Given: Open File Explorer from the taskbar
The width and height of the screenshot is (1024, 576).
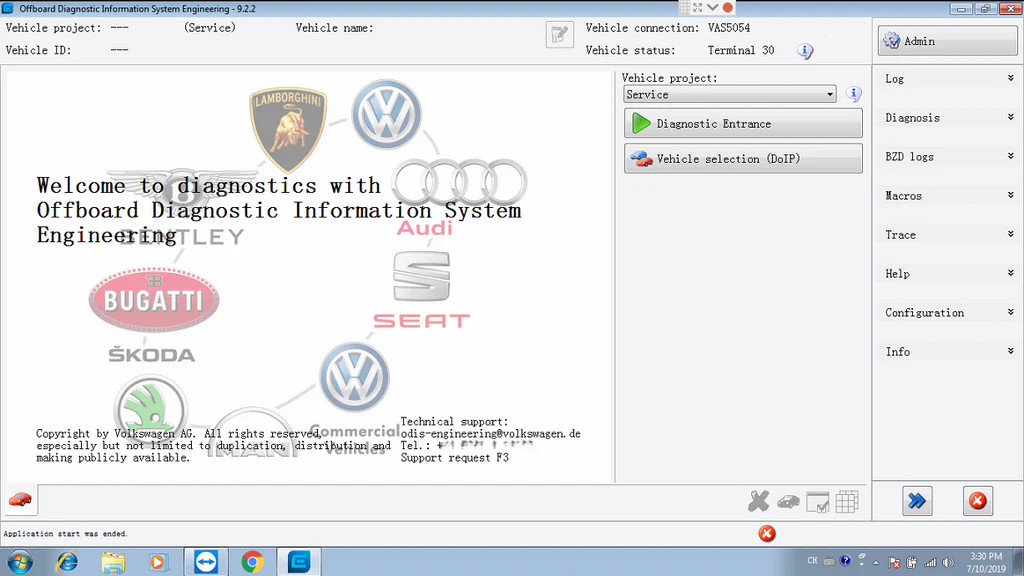Looking at the screenshot, I should click(x=113, y=562).
